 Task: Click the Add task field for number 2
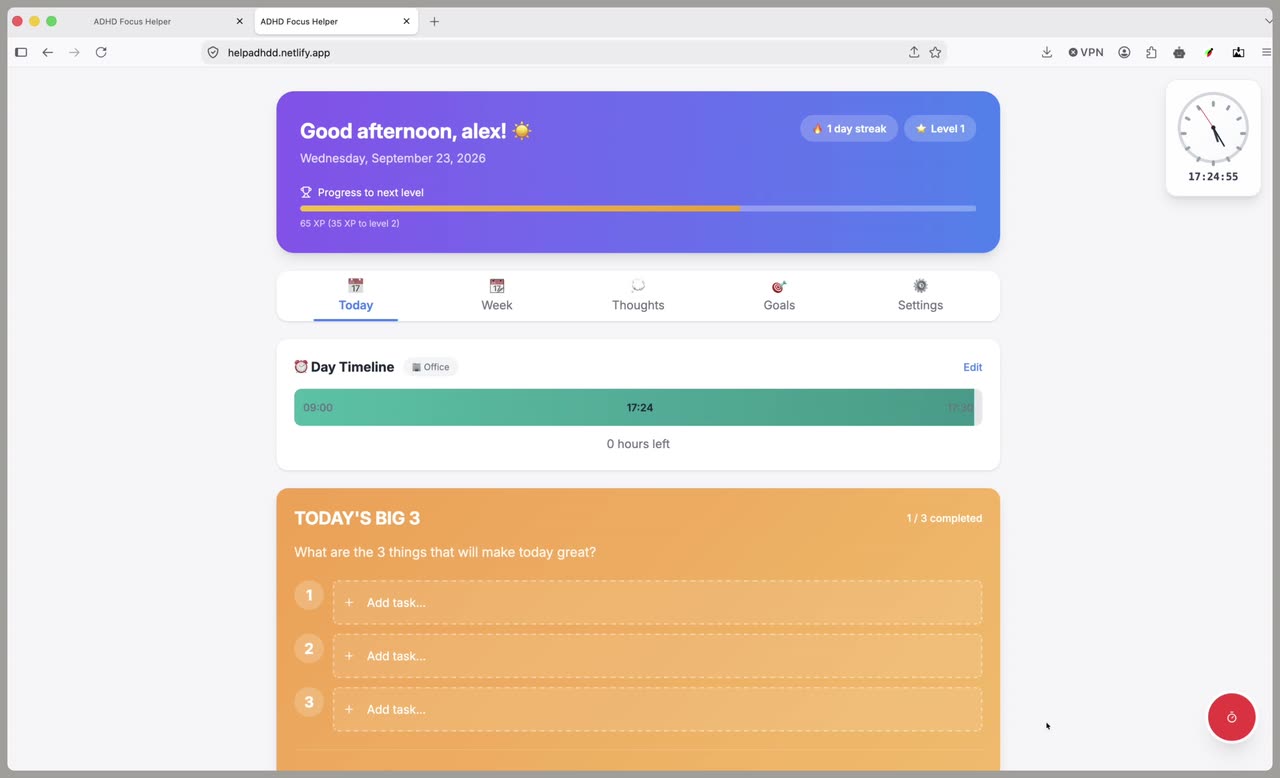[x=657, y=656]
